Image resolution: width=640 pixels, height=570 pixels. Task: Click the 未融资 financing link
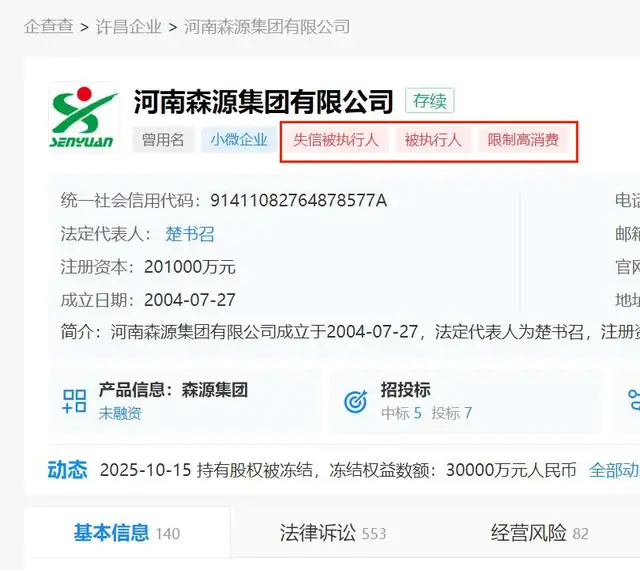[x=120, y=413]
